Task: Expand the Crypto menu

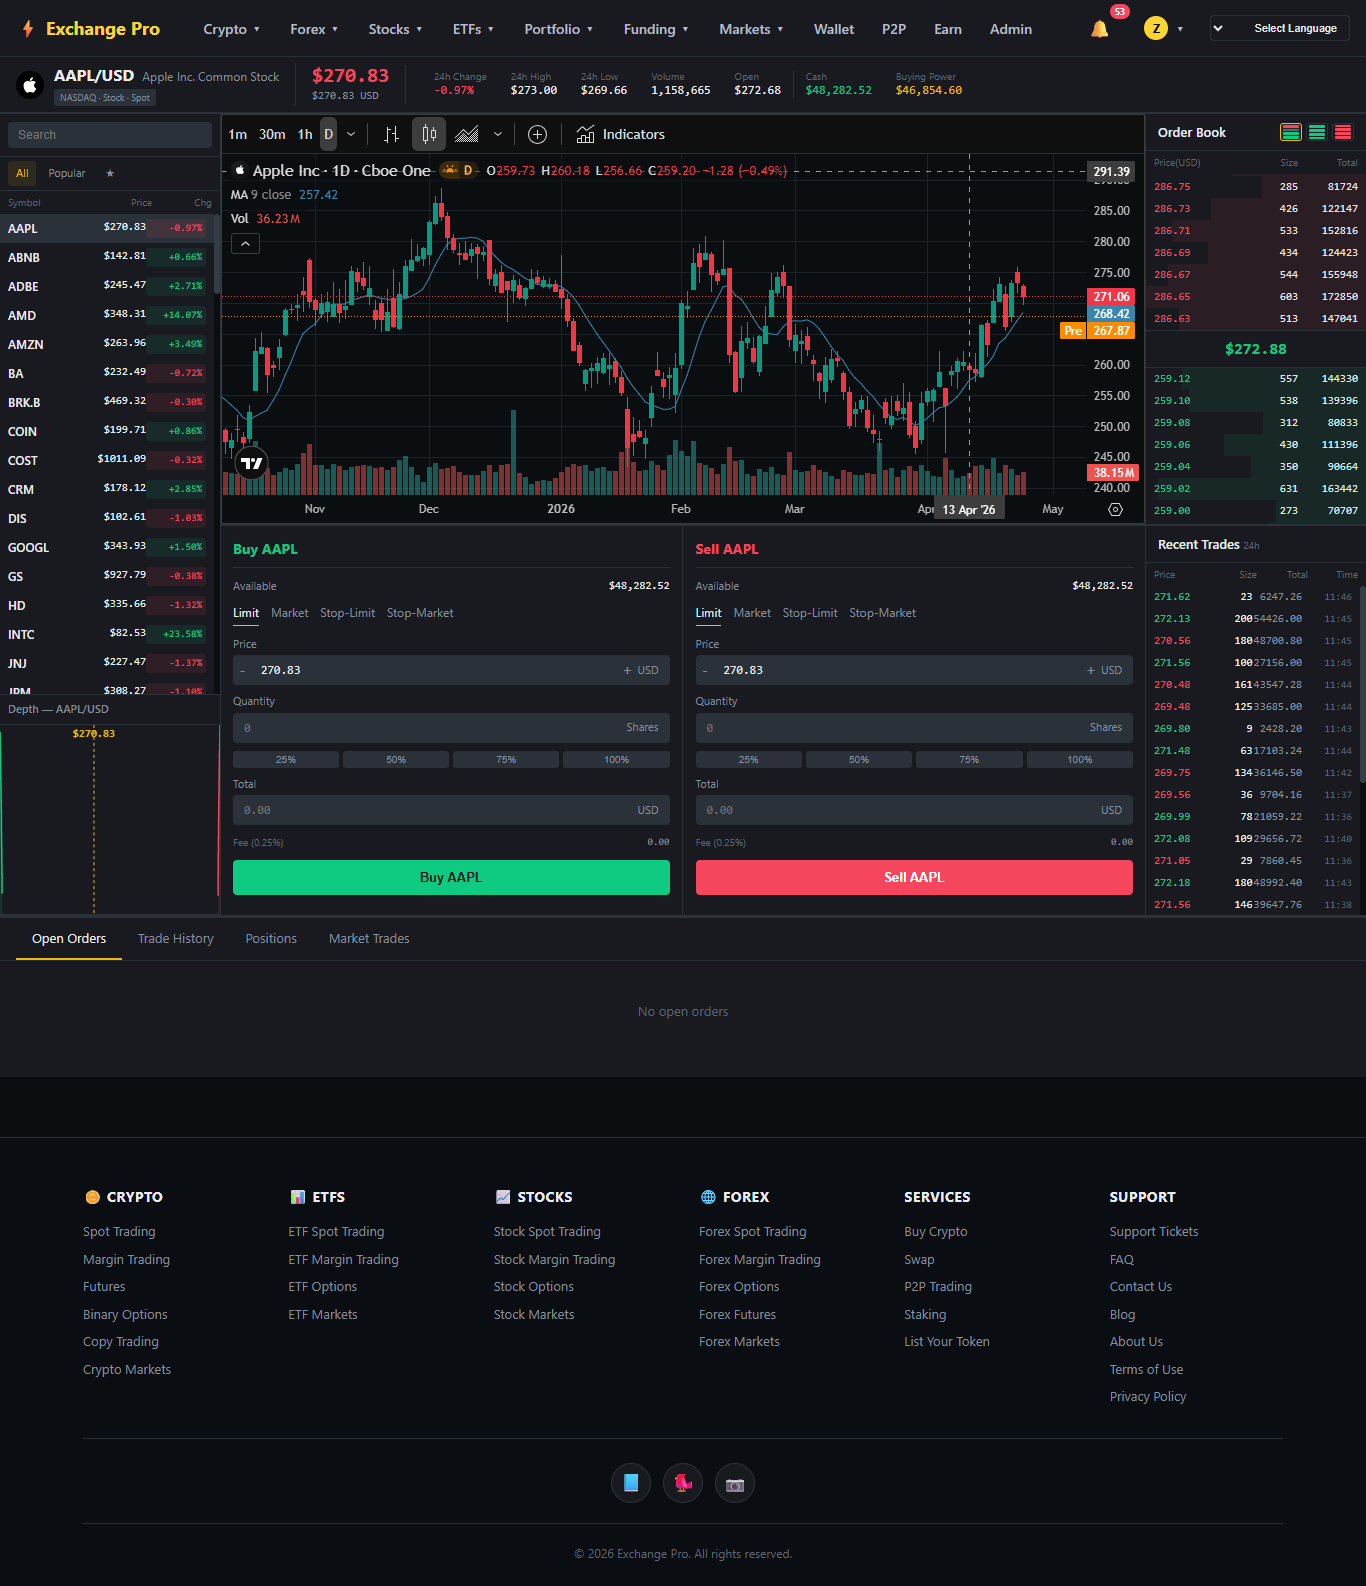Action: click(x=231, y=29)
